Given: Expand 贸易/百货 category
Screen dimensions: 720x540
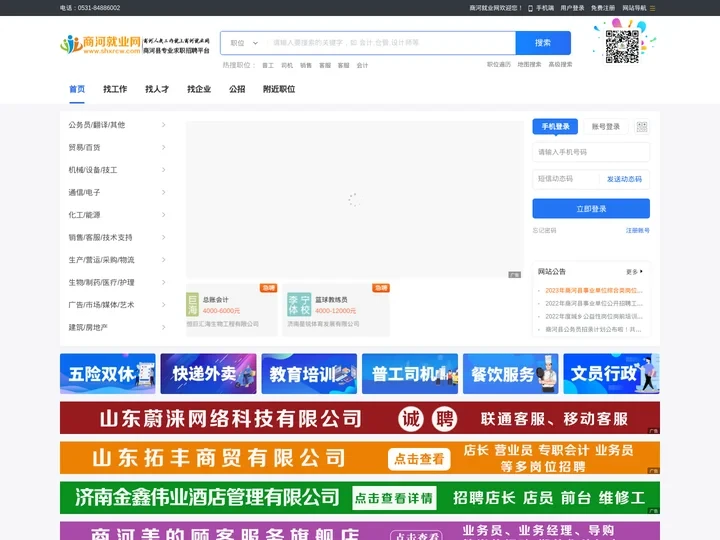Looking at the screenshot, I should click(117, 147).
